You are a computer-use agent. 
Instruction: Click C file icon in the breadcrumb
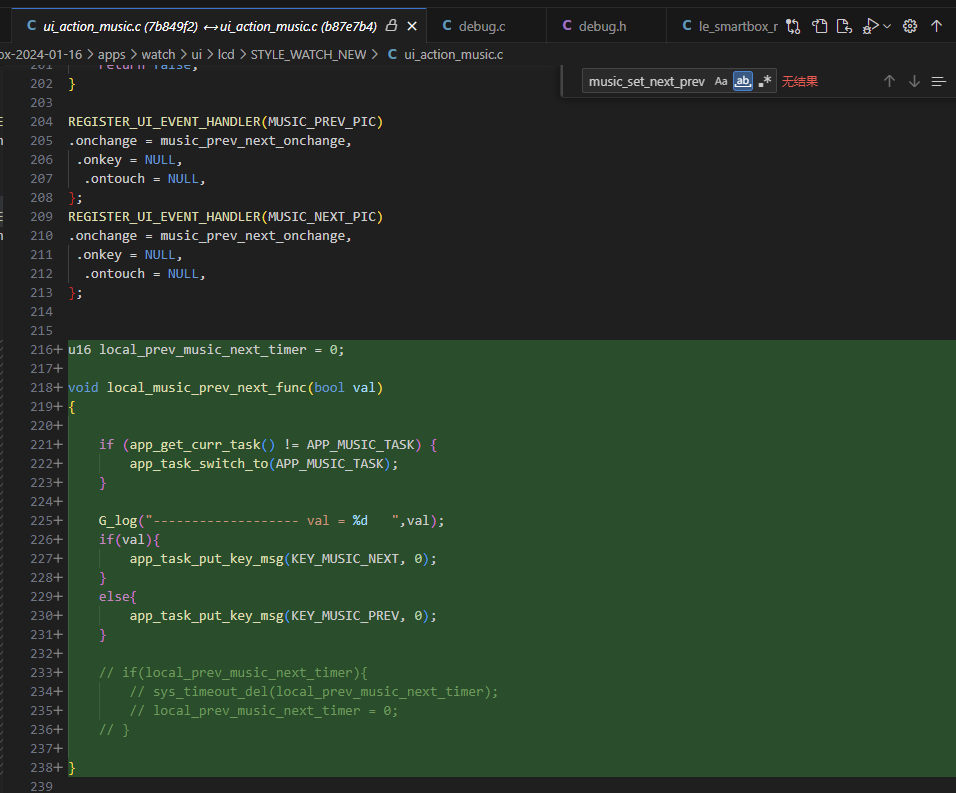(x=393, y=54)
